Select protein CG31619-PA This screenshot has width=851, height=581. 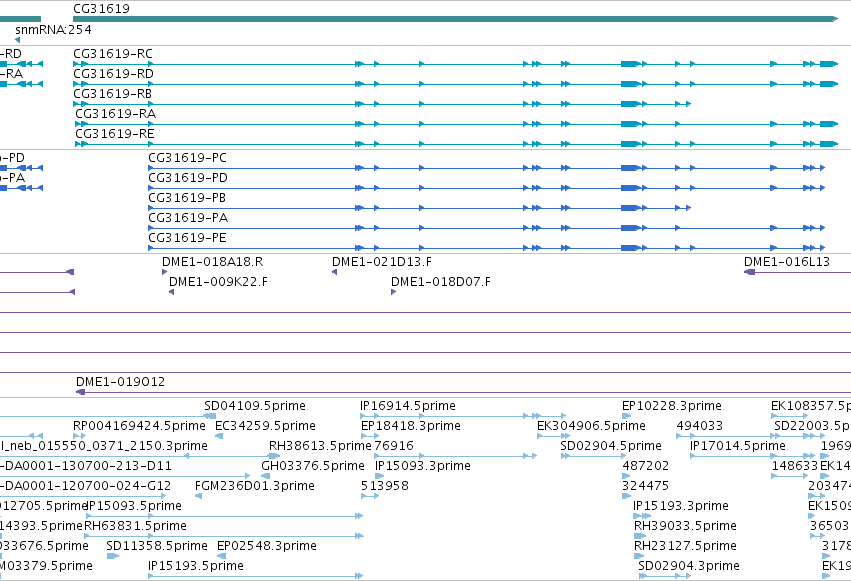188,218
